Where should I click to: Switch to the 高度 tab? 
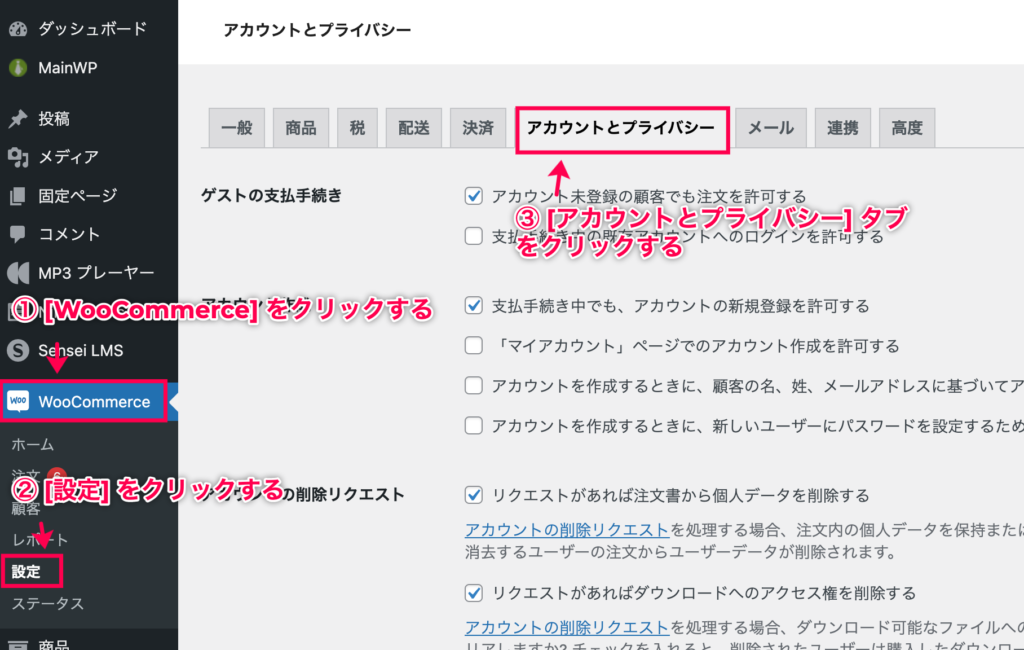[907, 128]
